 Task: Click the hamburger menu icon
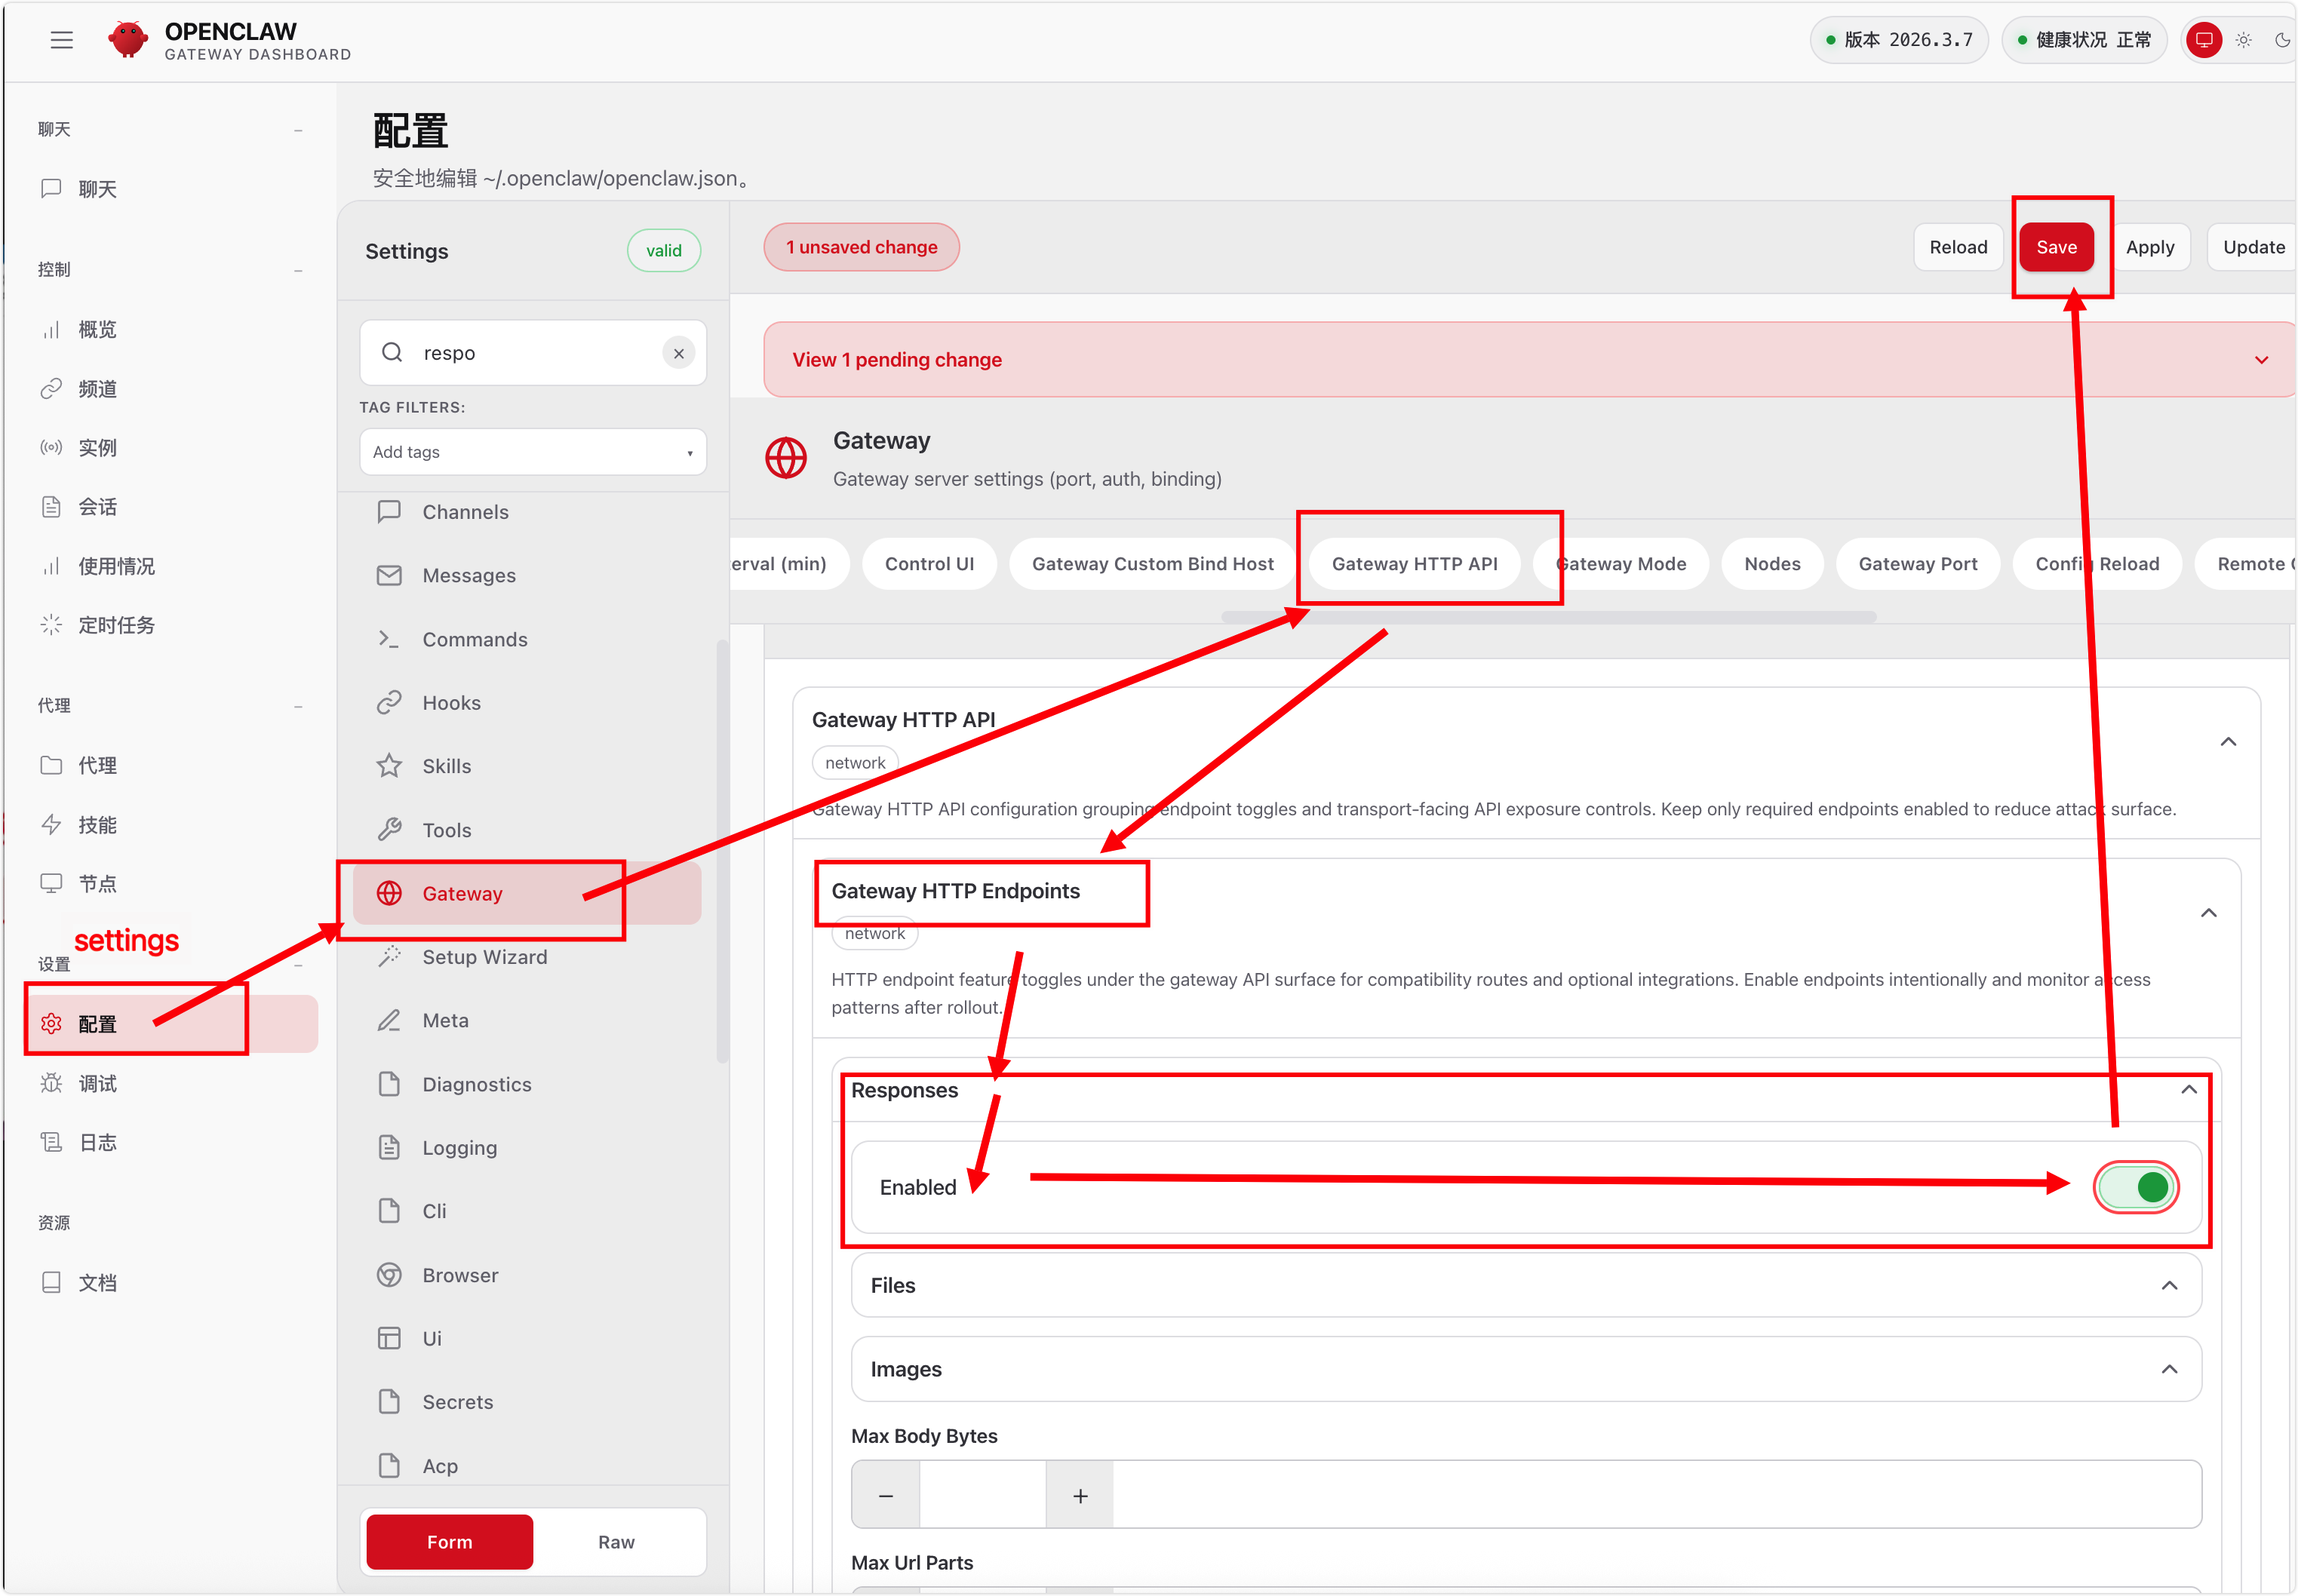[62, 40]
